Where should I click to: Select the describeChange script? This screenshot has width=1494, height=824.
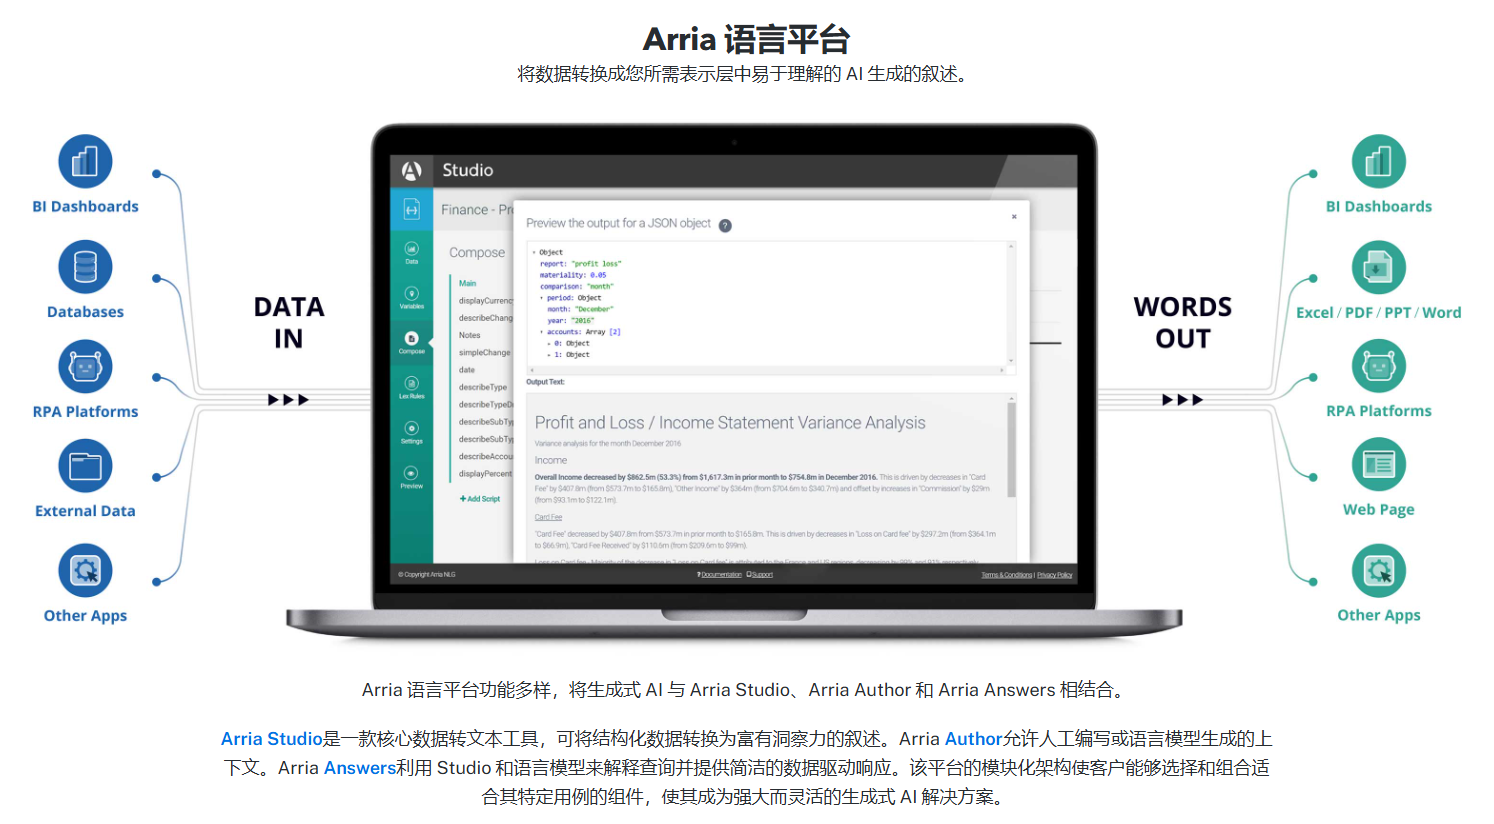(x=485, y=318)
